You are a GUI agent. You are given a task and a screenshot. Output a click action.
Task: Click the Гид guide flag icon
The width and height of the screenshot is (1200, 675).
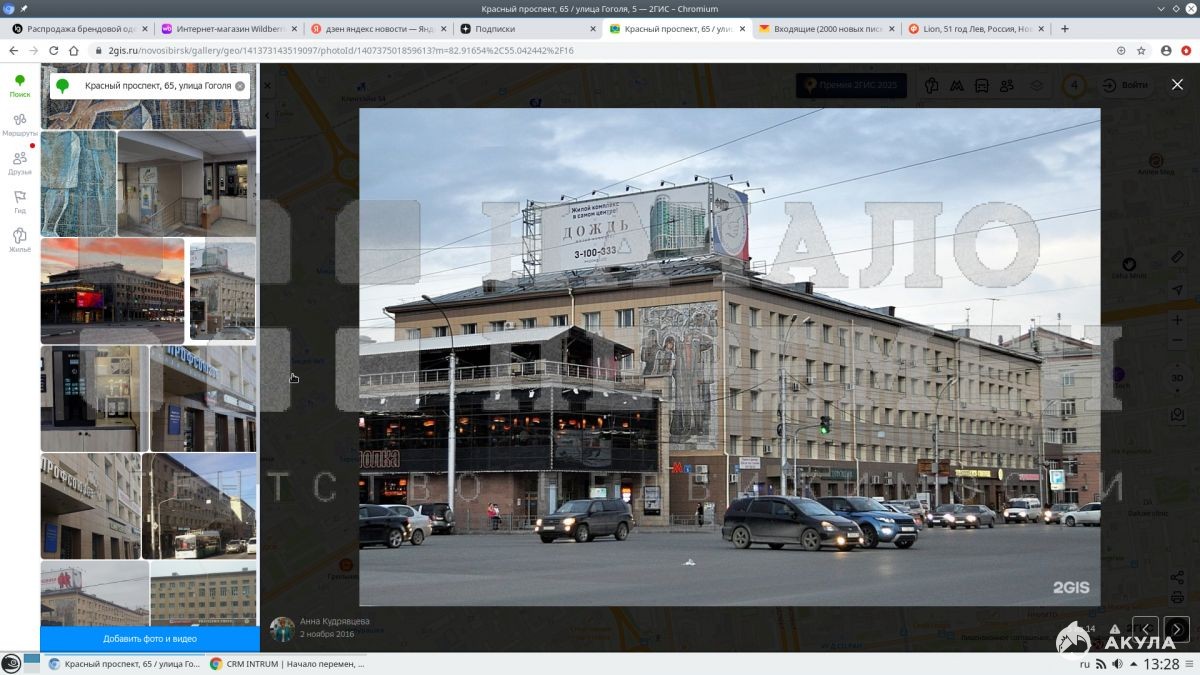19,200
